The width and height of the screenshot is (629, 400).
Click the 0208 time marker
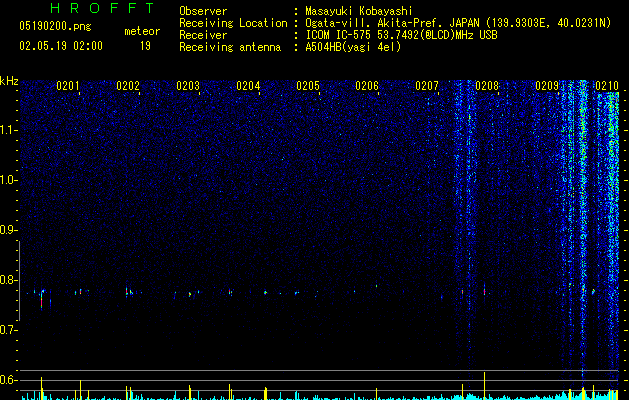(487, 86)
